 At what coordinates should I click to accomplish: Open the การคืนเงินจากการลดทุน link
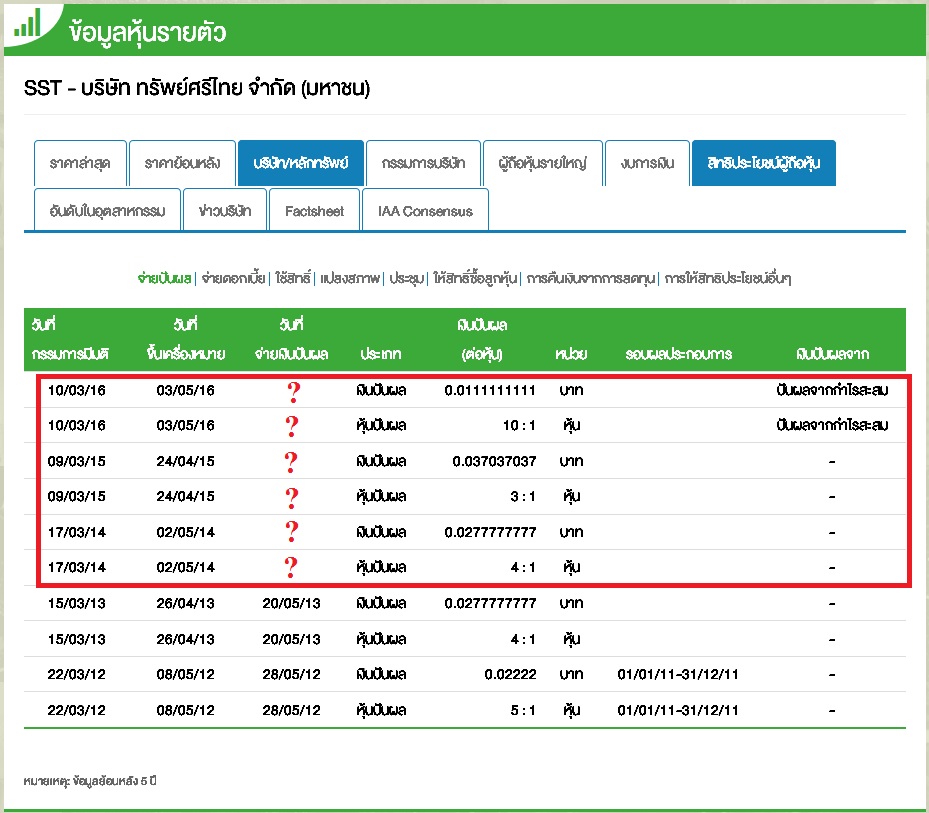tap(591, 278)
